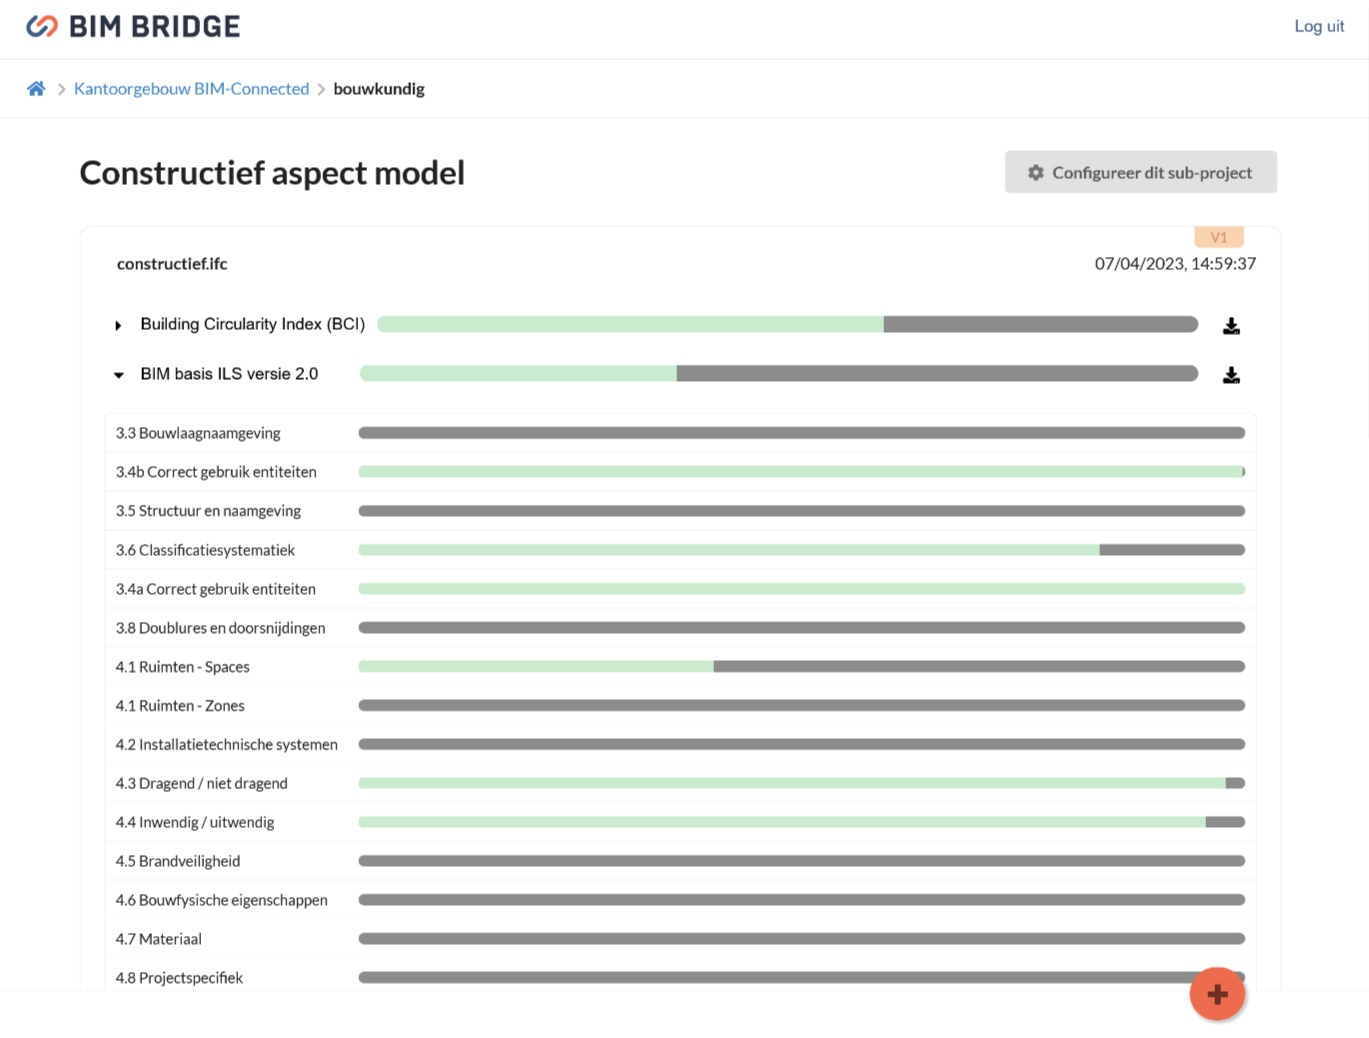Download the BIM basis ILS report
This screenshot has height=1038, width=1369.
(x=1231, y=375)
